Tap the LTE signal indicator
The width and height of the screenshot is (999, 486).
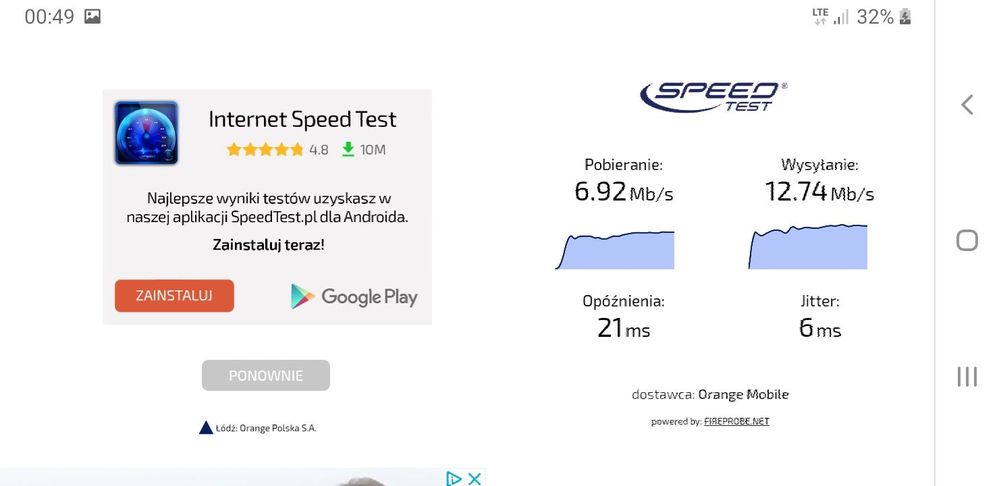point(830,17)
